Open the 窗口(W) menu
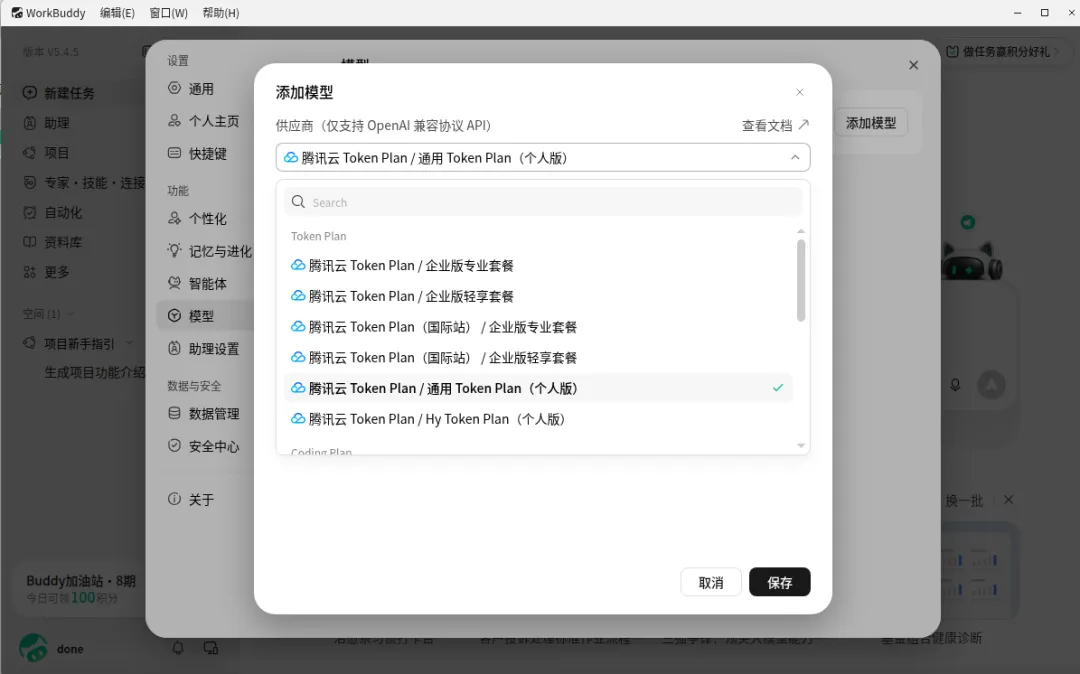Screen dimensions: 1080x674 click(169, 12)
